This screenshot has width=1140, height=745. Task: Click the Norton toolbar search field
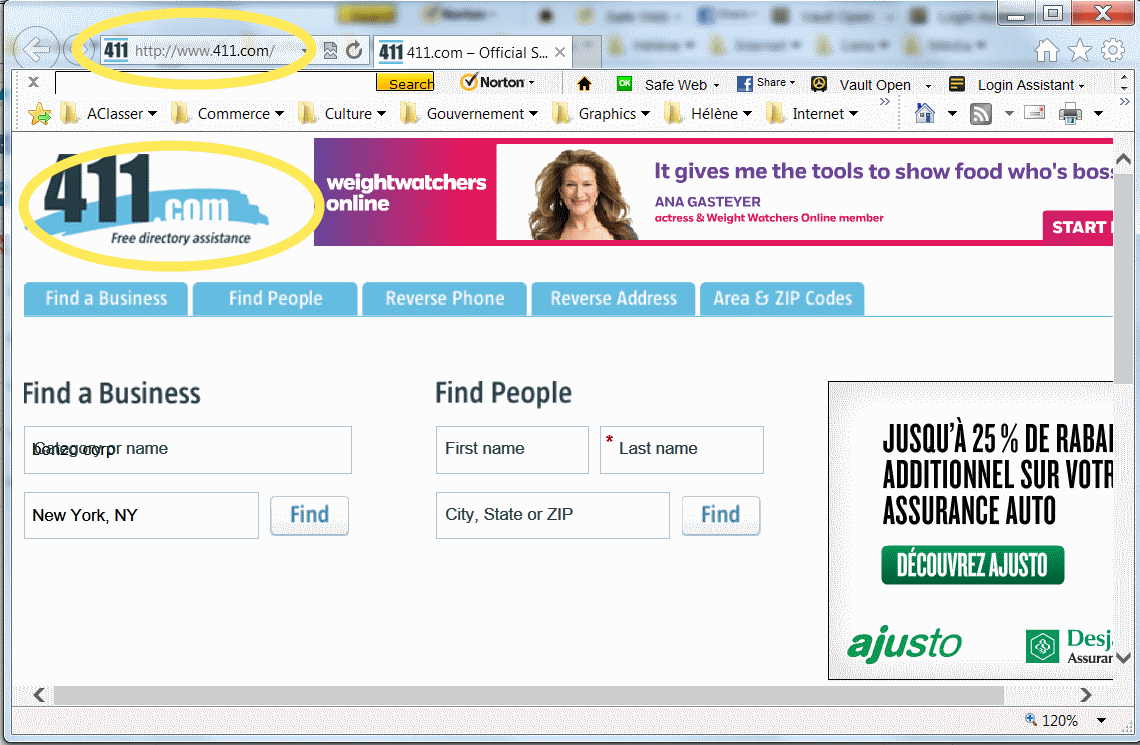(215, 83)
